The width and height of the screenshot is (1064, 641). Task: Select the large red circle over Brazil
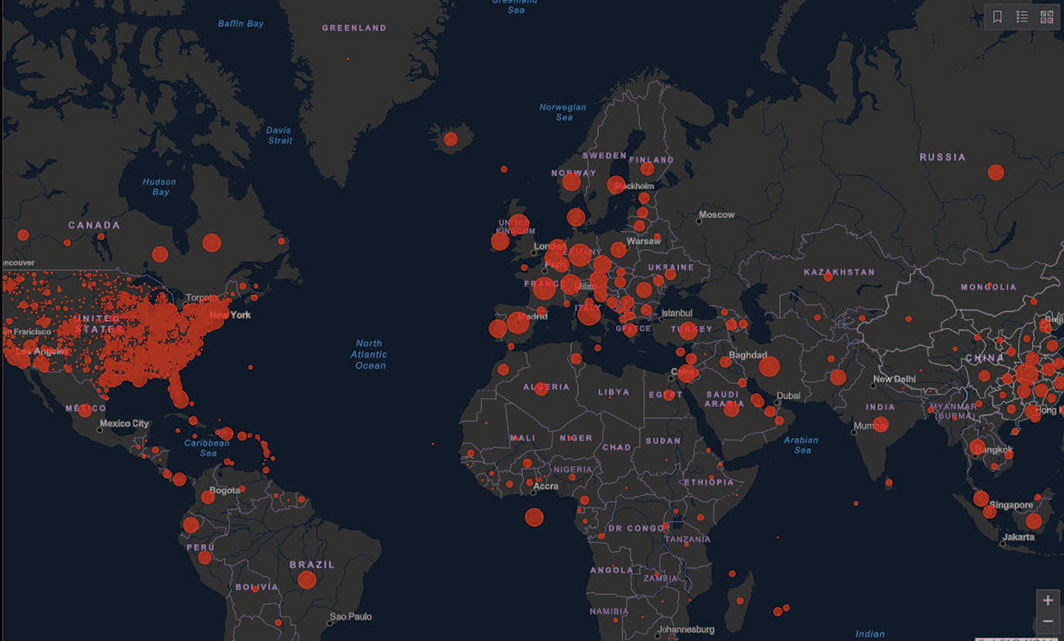pyautogui.click(x=307, y=580)
